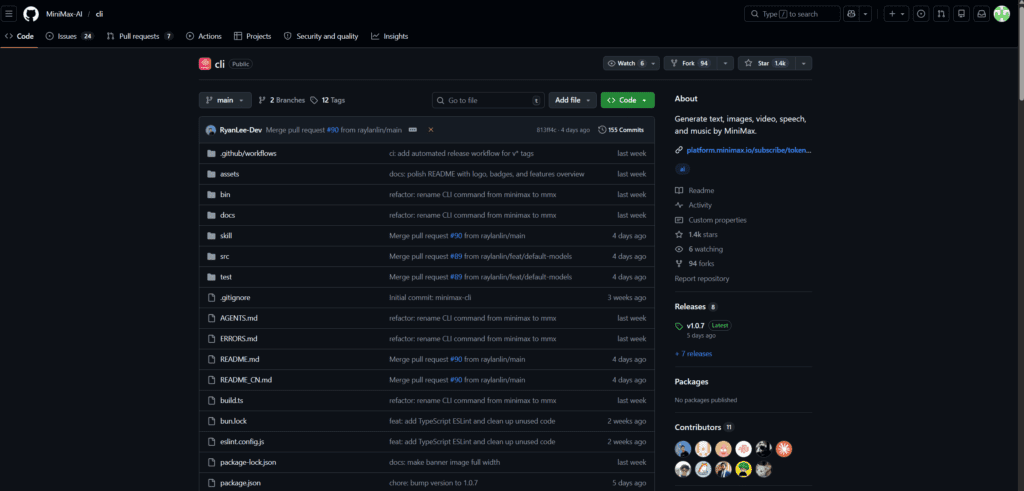This screenshot has width=1024, height=491.
Task: Open pull requests icon in the top header
Action: 941,14
